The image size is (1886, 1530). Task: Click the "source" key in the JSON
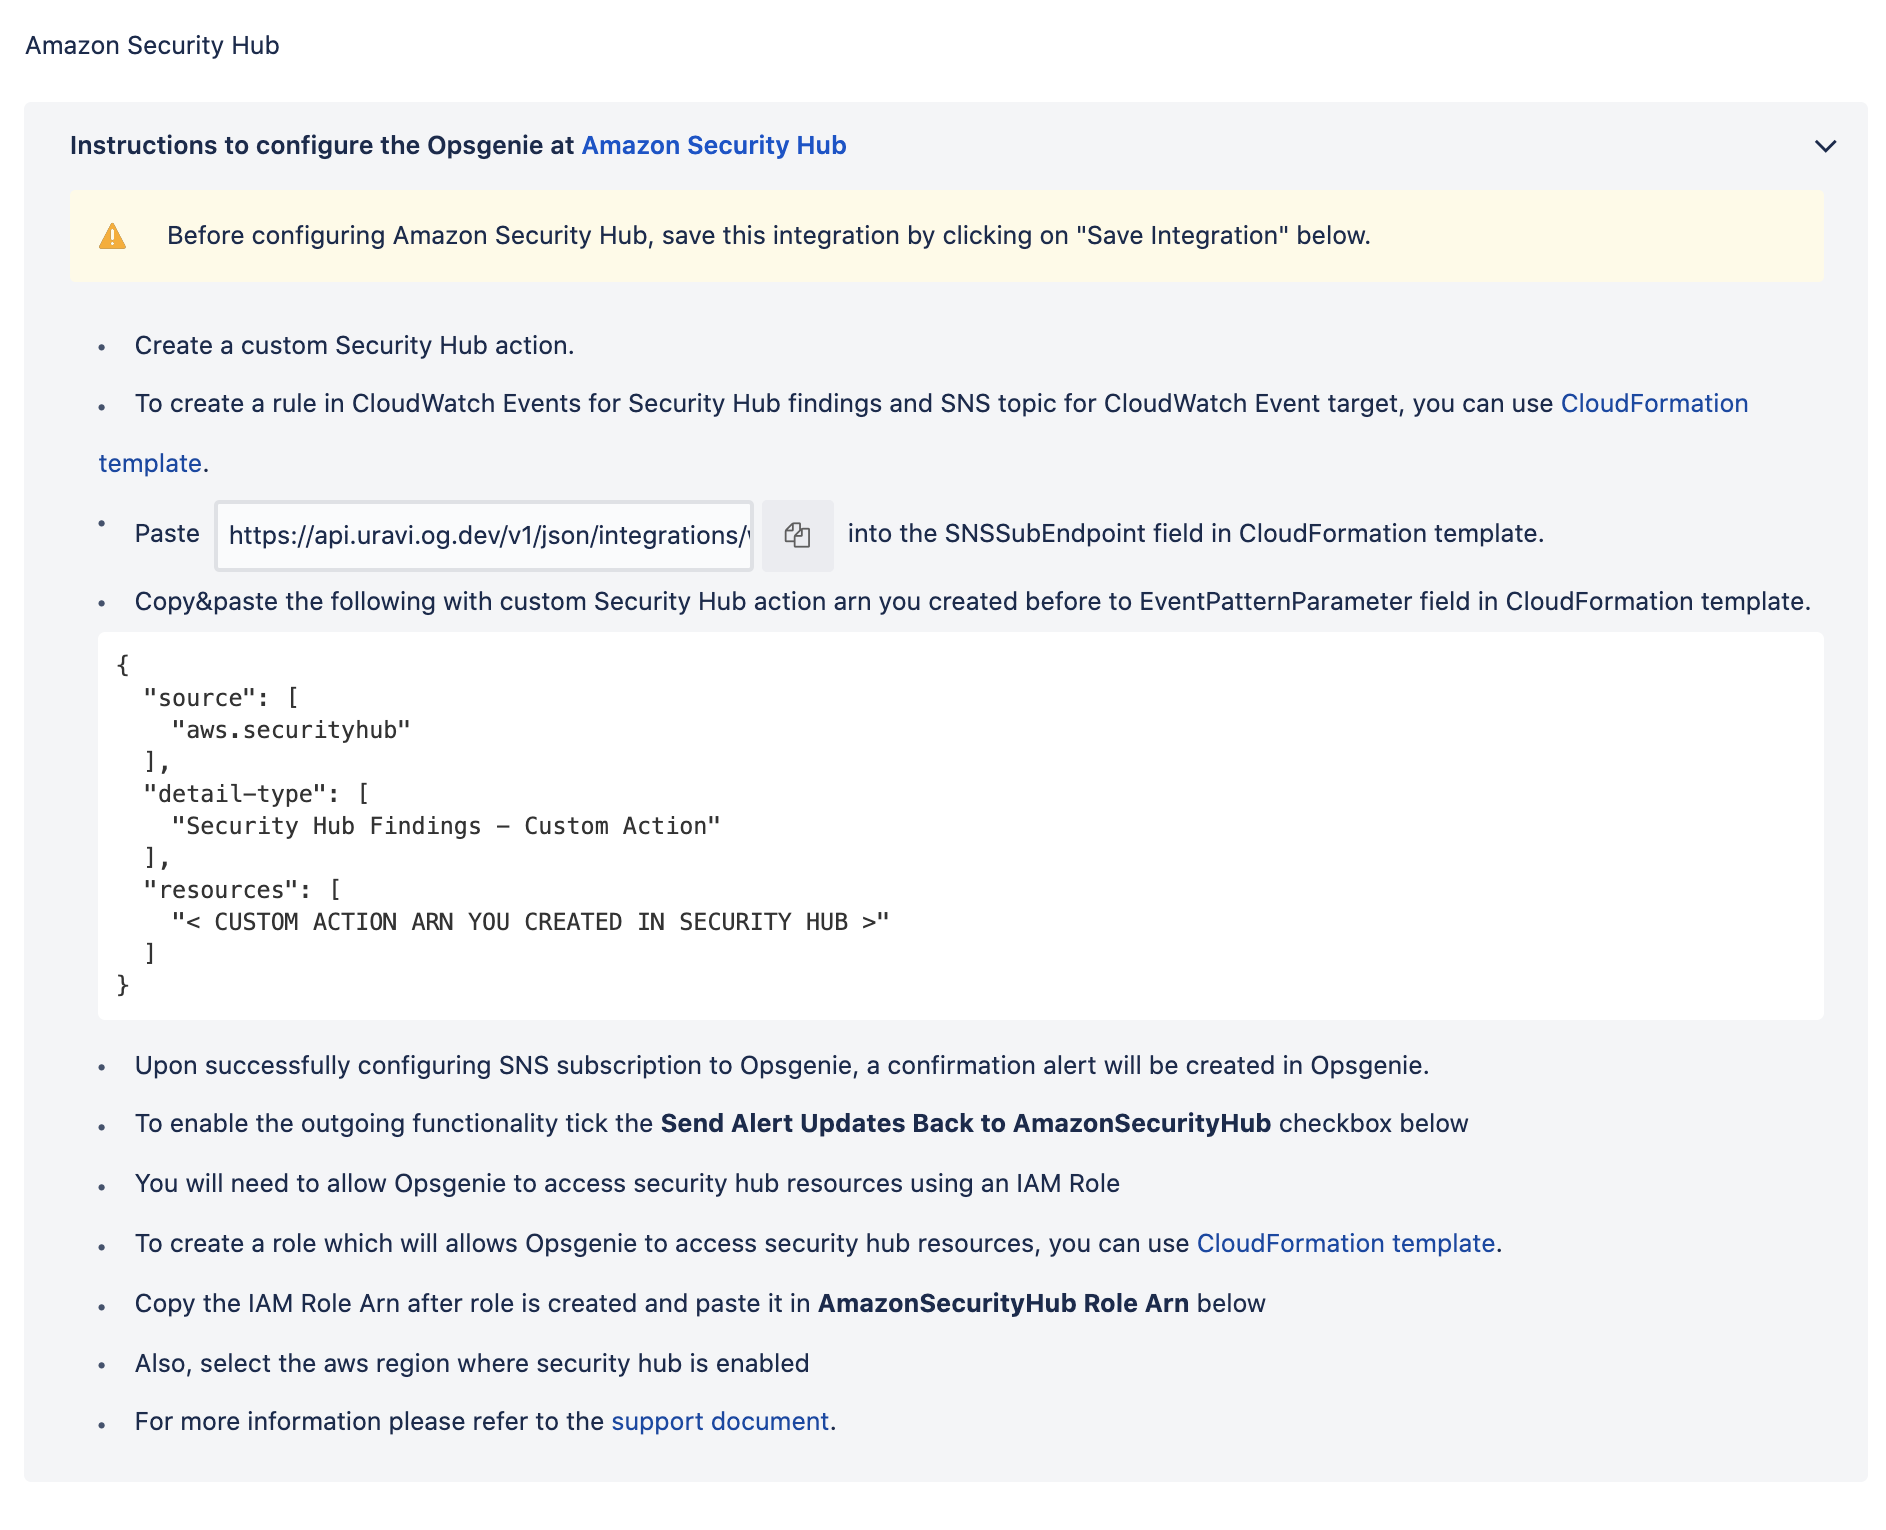[x=200, y=698]
